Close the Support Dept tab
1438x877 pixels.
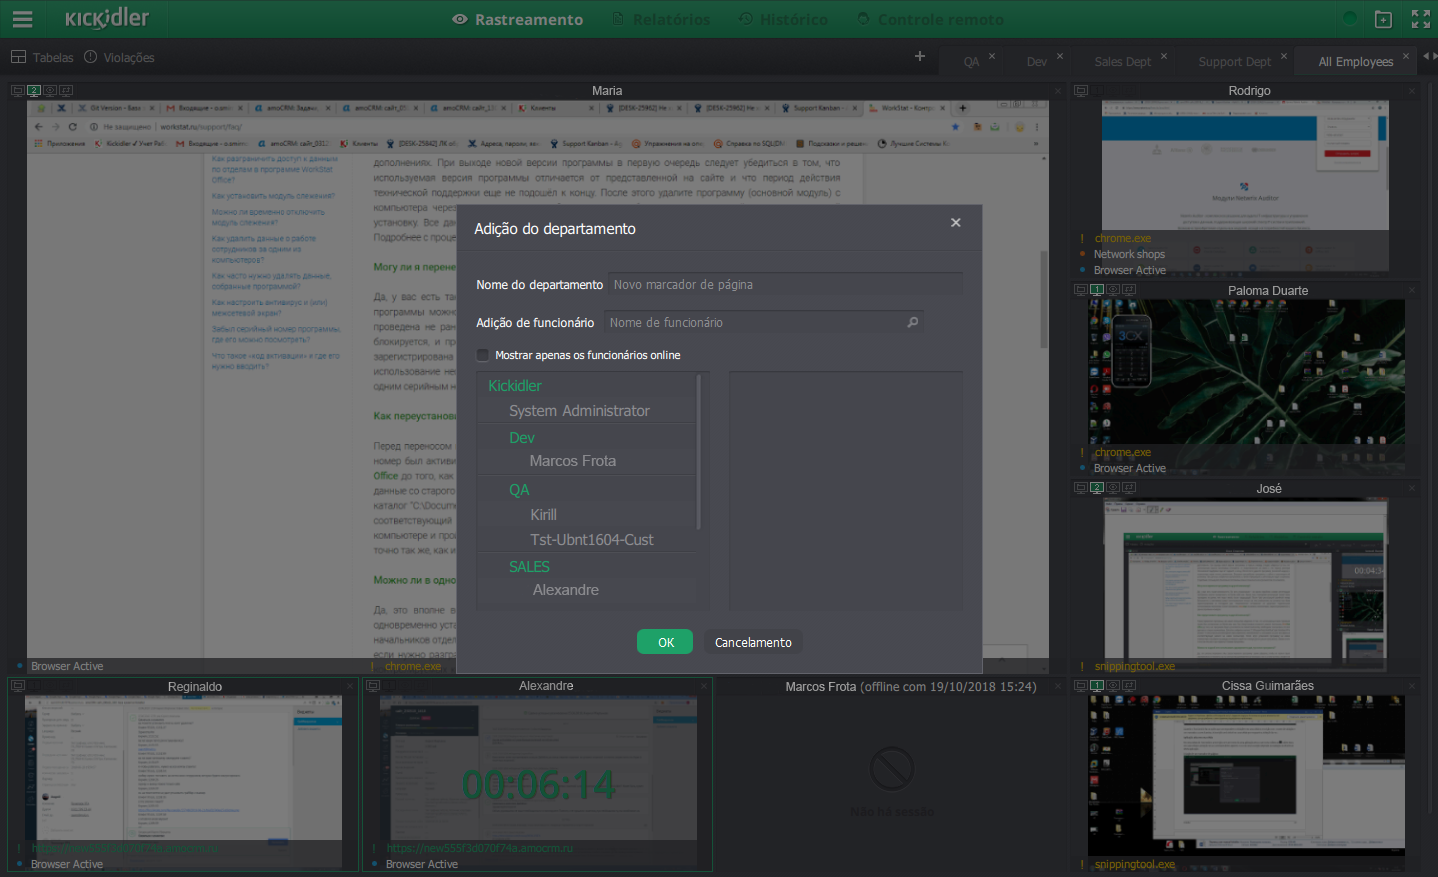1284,56
